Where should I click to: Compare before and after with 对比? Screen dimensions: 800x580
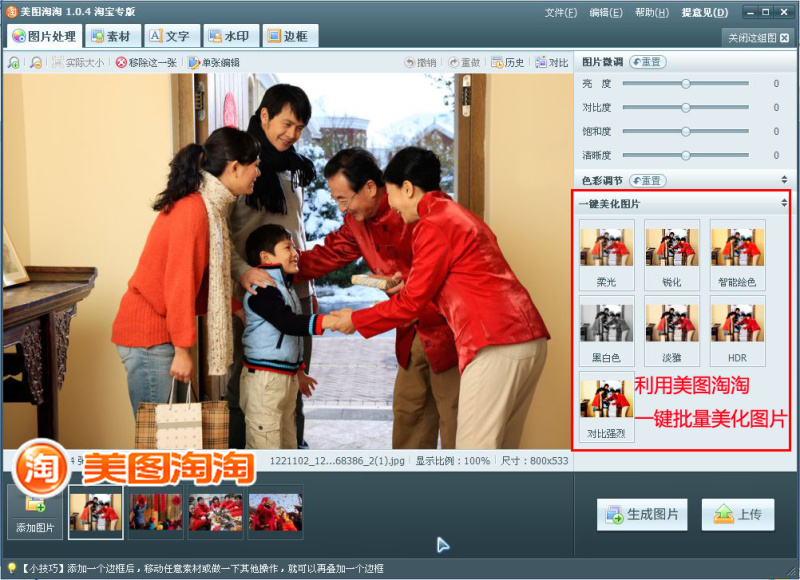[x=552, y=63]
